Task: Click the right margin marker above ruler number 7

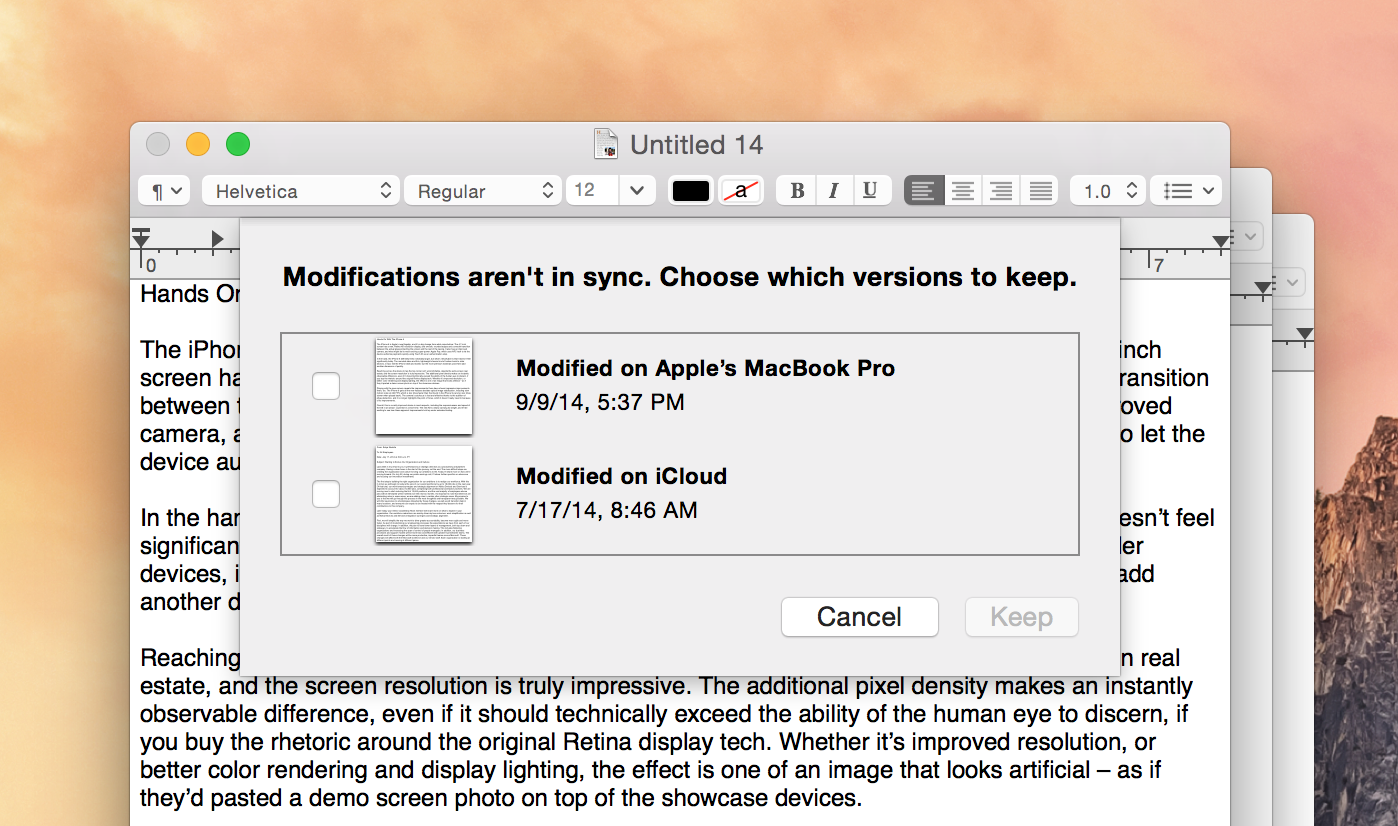Action: tap(1220, 241)
